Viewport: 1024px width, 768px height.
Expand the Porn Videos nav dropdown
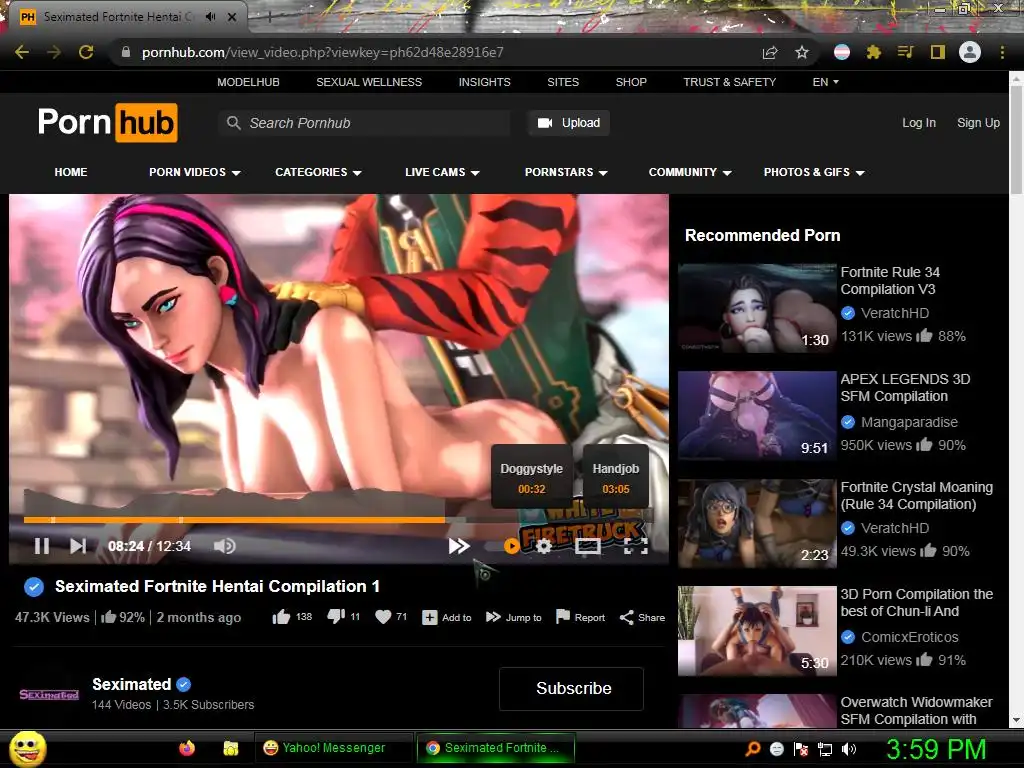(x=195, y=172)
